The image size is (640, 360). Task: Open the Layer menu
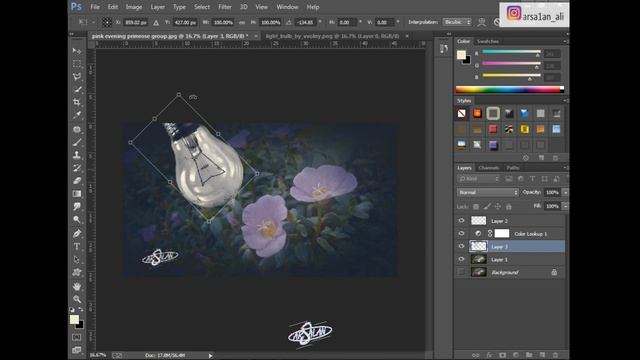pos(158,7)
